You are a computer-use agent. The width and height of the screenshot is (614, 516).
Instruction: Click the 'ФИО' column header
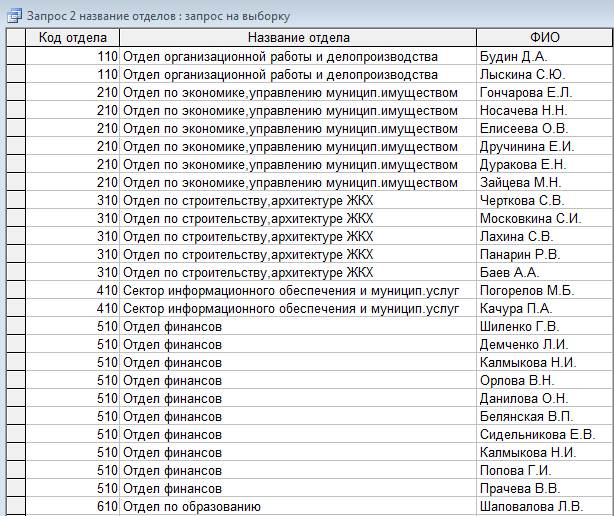[x=545, y=38]
